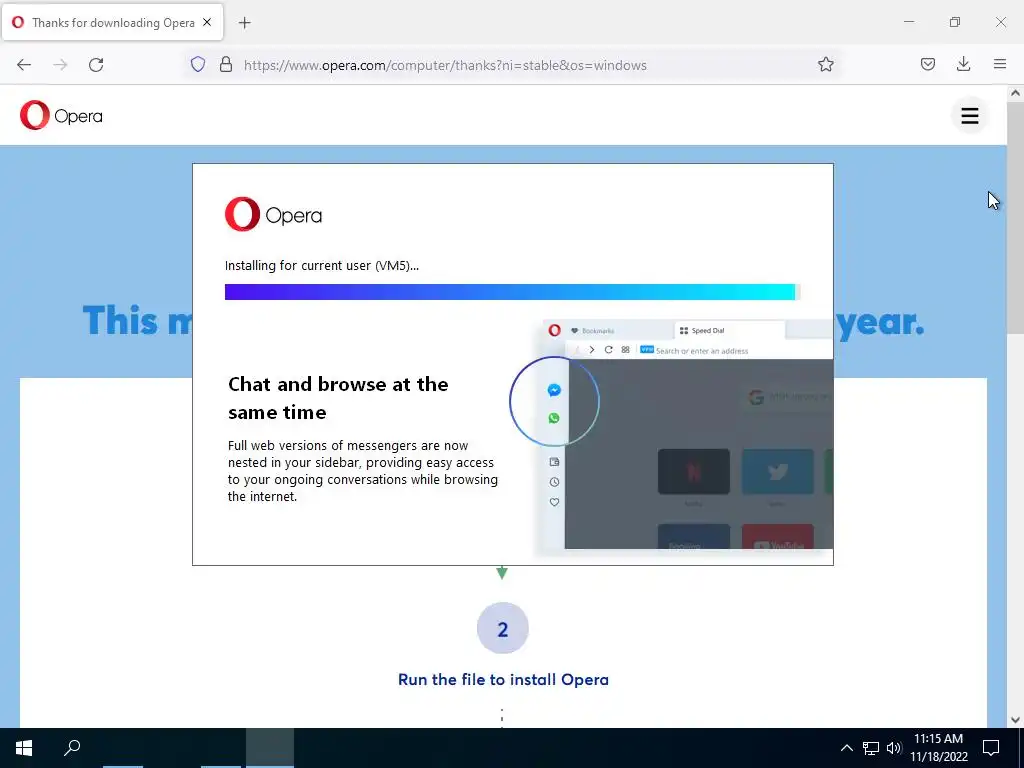This screenshot has height=768, width=1024.
Task: Open the tracking protection shield icon
Action: tap(198, 65)
